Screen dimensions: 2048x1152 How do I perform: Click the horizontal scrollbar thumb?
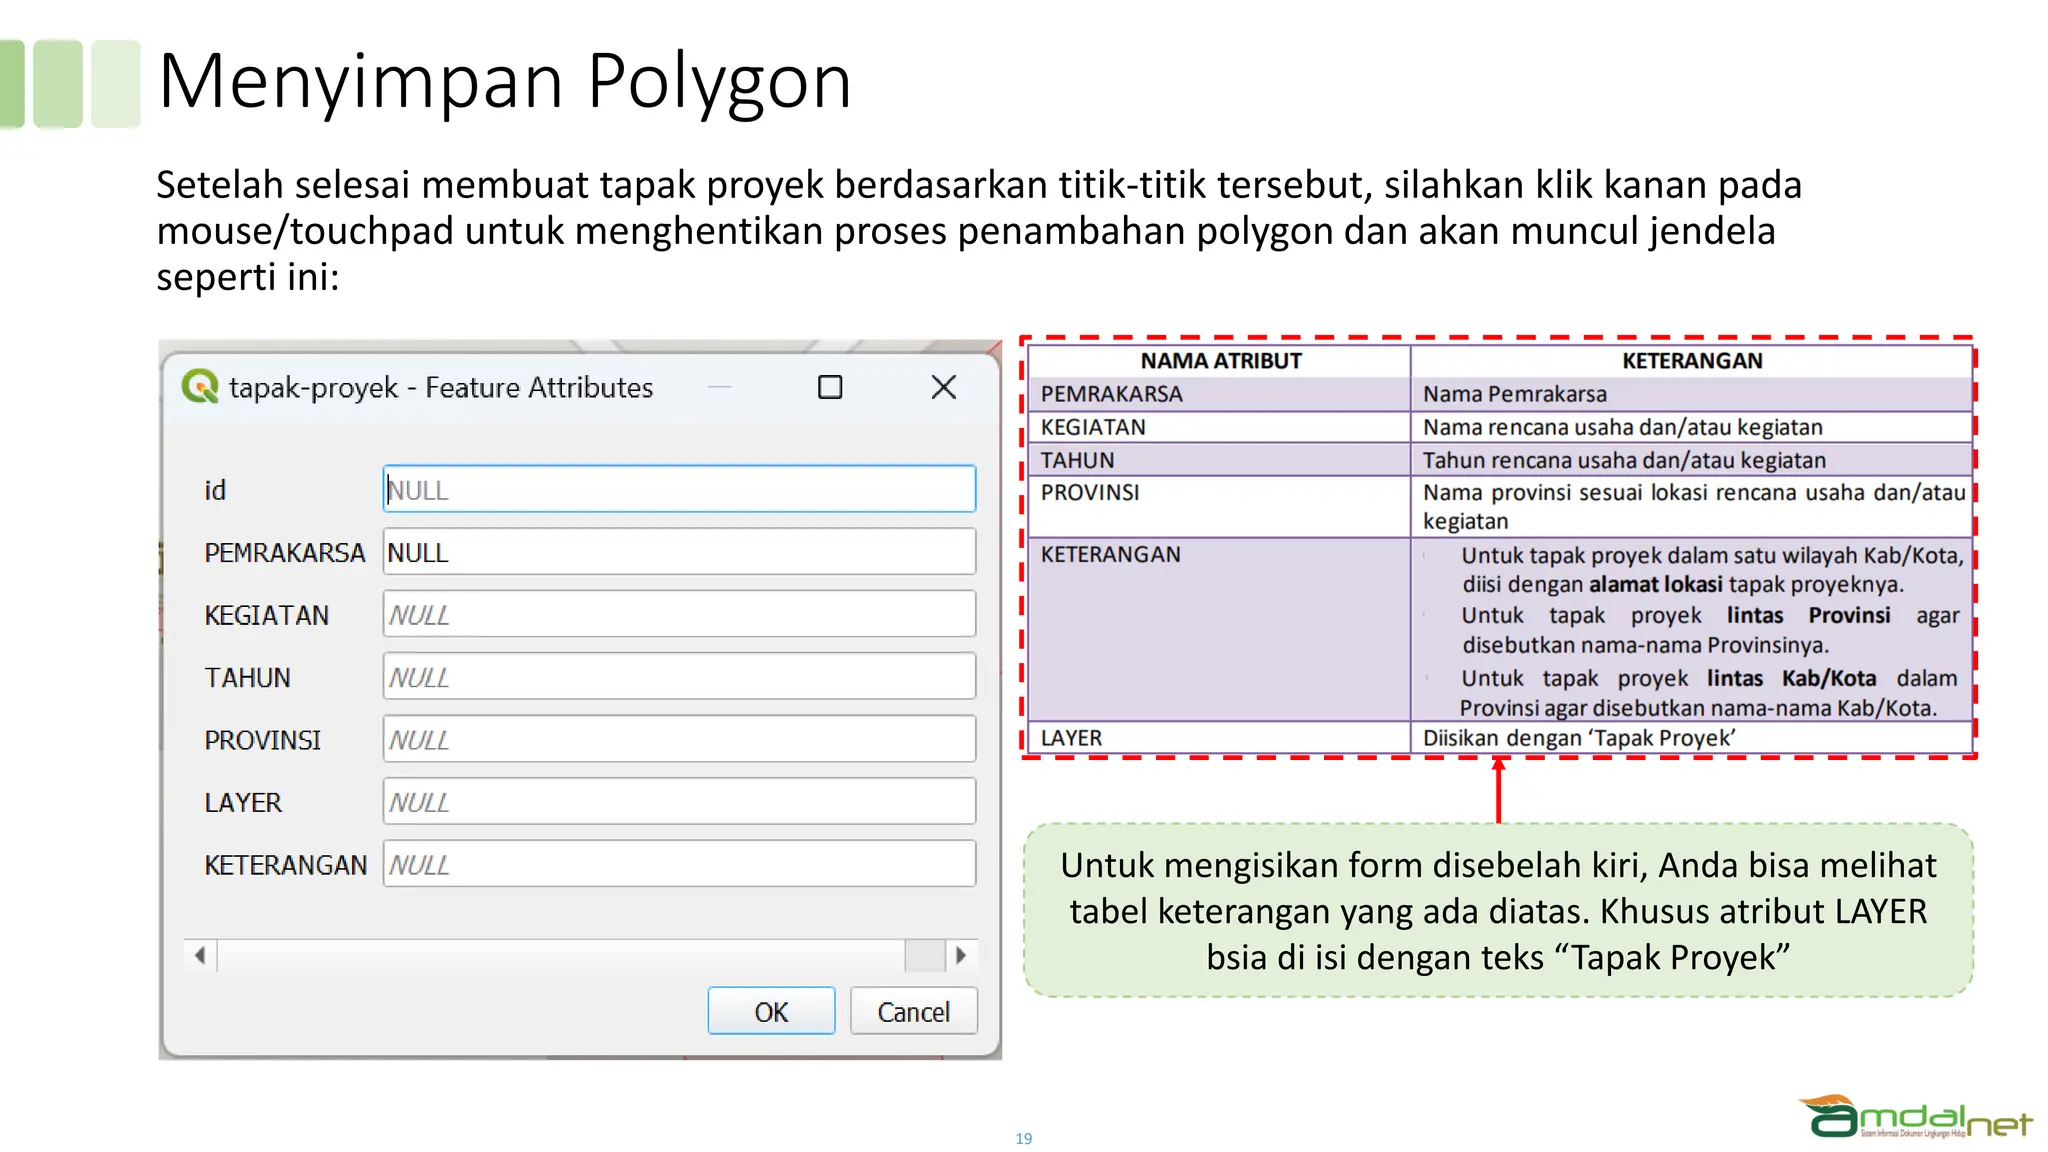[x=924, y=955]
